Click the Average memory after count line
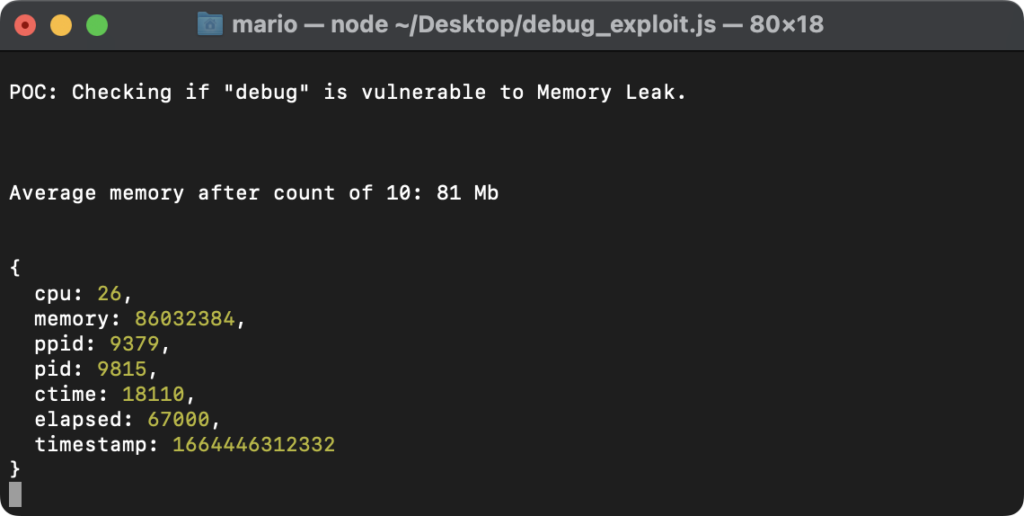This screenshot has width=1024, height=516. point(254,193)
